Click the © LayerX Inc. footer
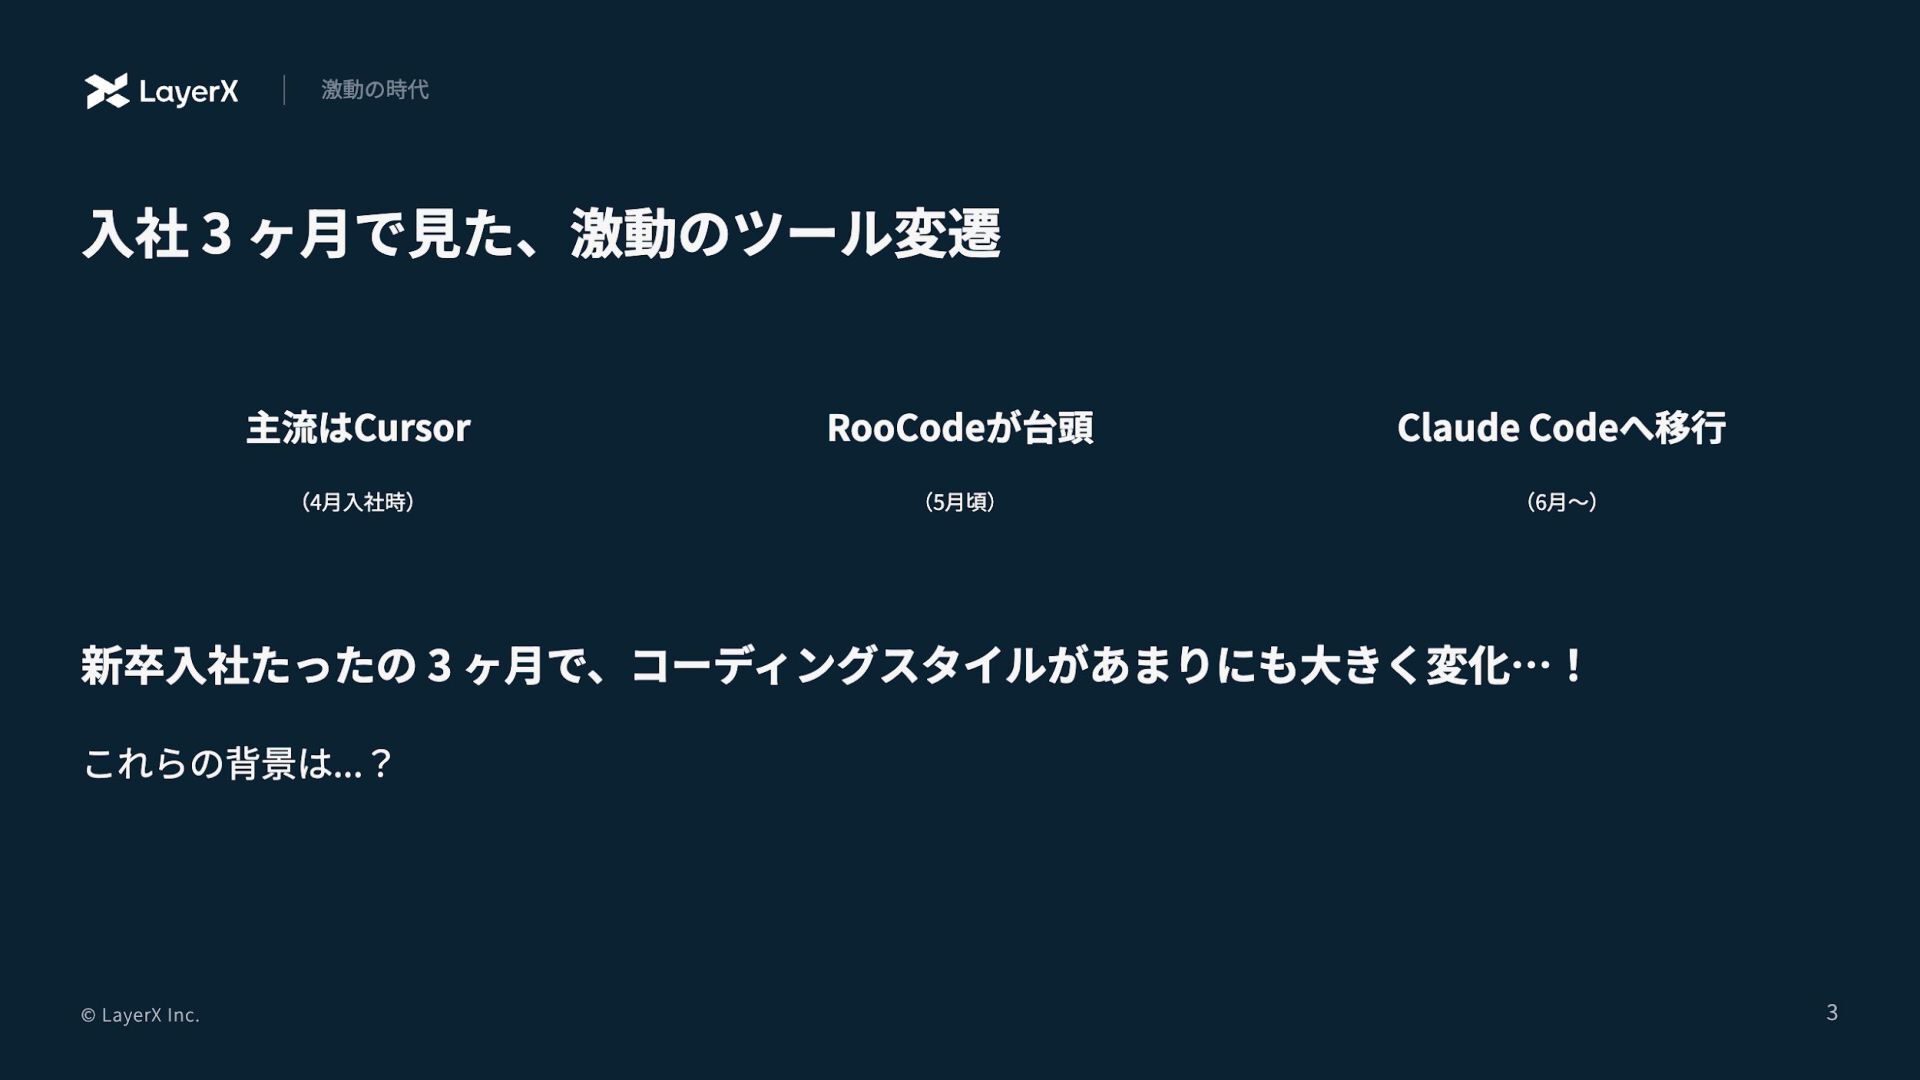The width and height of the screenshot is (1920, 1080). (140, 1015)
